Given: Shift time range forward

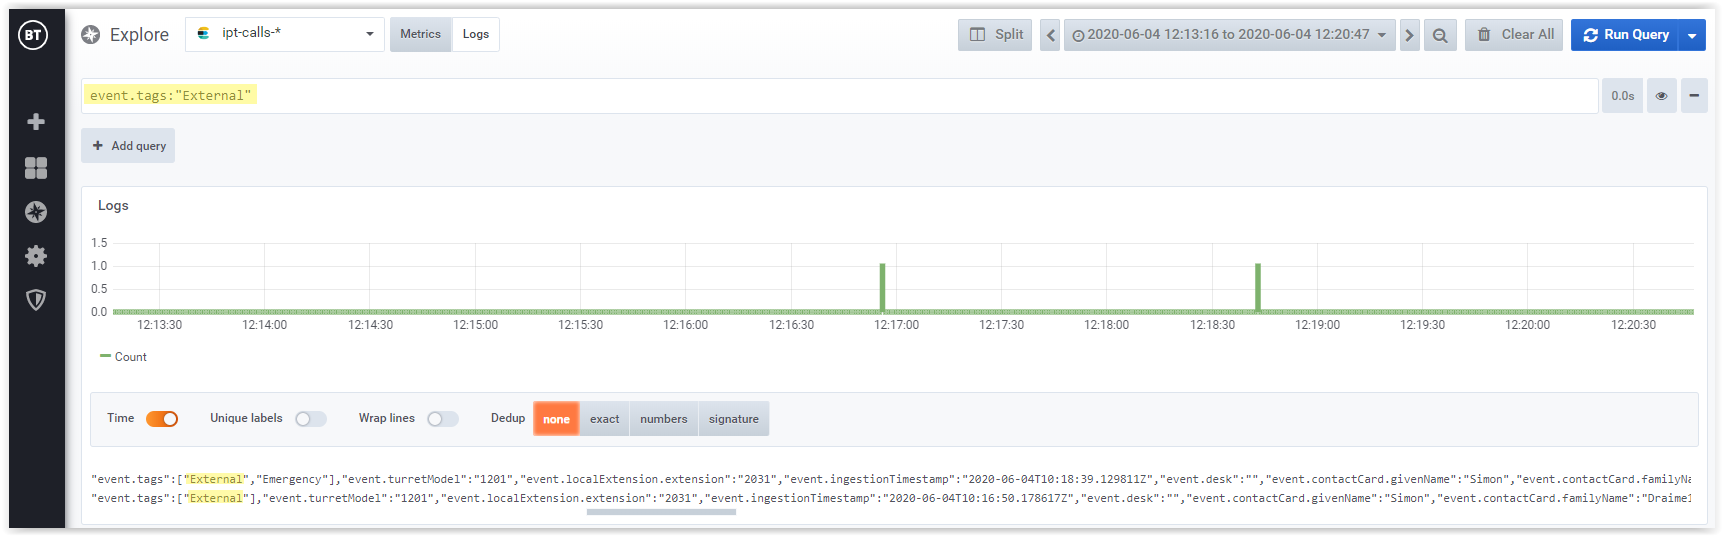Looking at the screenshot, I should [x=1410, y=35].
